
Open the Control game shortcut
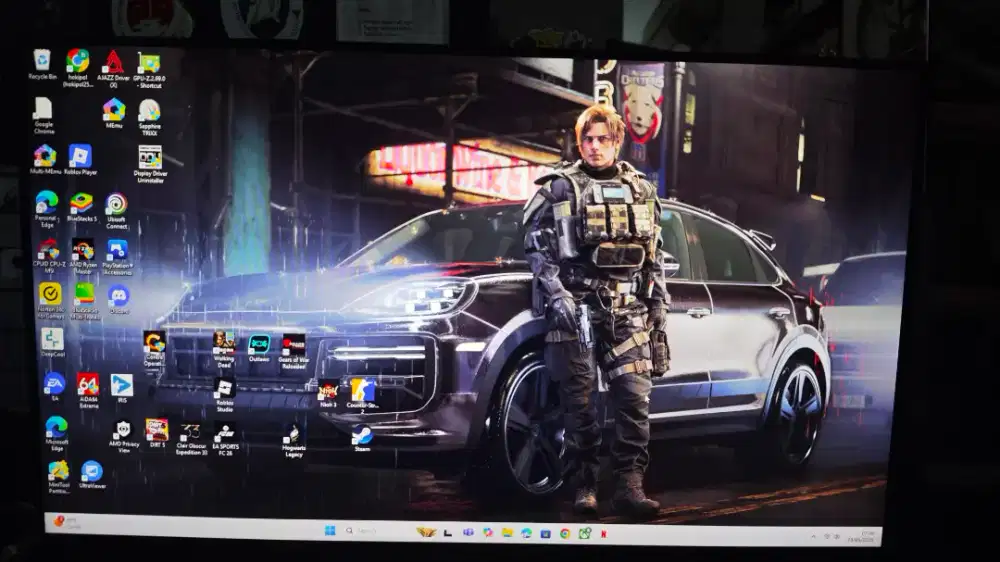point(154,348)
